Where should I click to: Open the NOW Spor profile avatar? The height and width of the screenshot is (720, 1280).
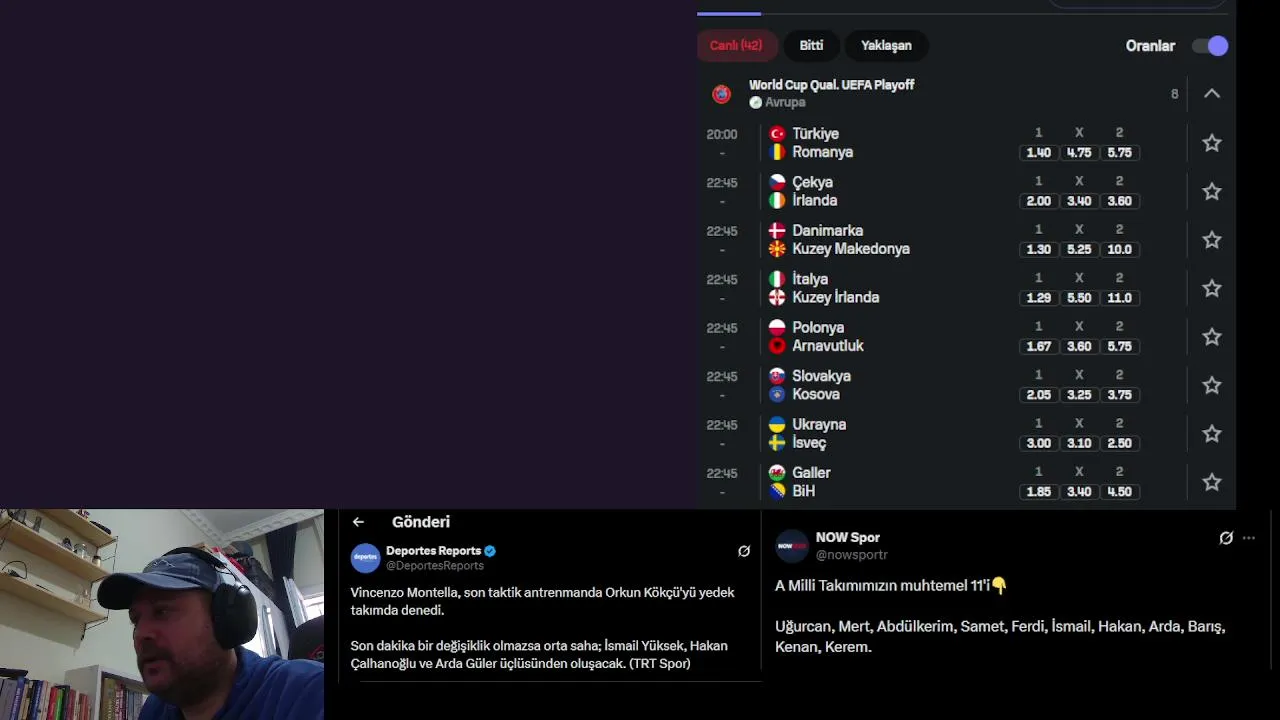click(792, 546)
